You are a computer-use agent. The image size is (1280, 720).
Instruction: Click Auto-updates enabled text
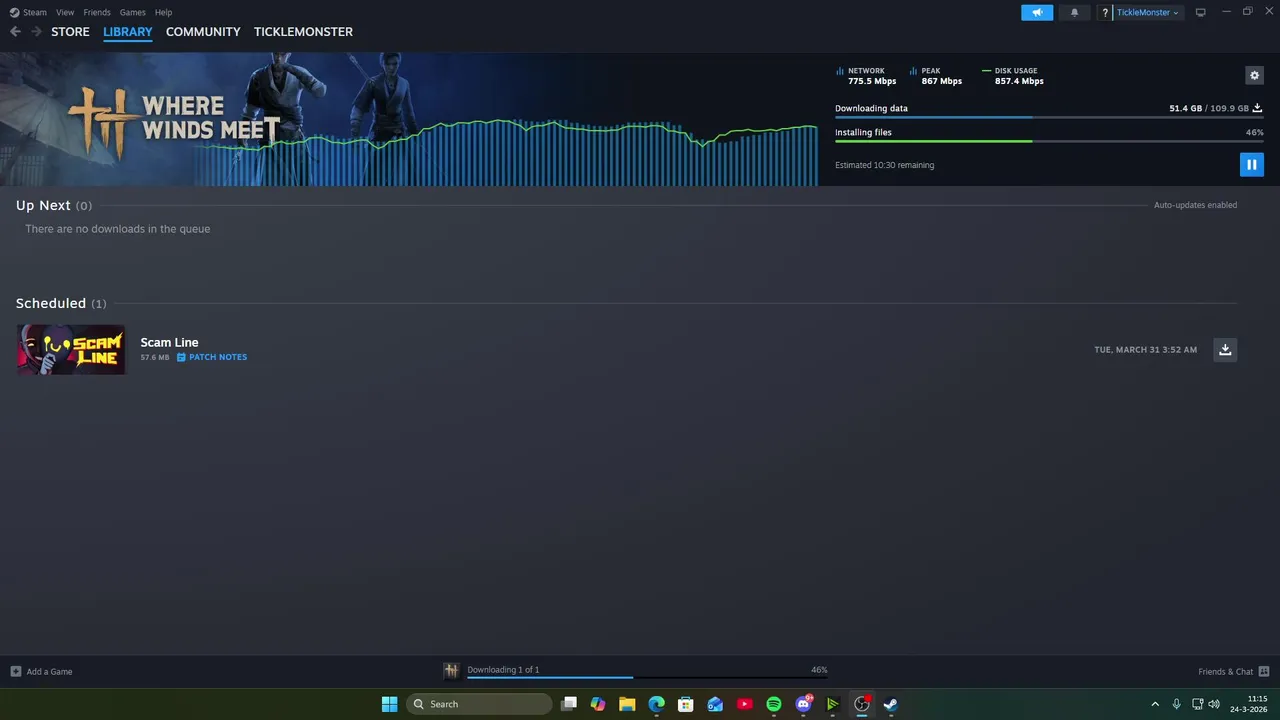tap(1195, 205)
